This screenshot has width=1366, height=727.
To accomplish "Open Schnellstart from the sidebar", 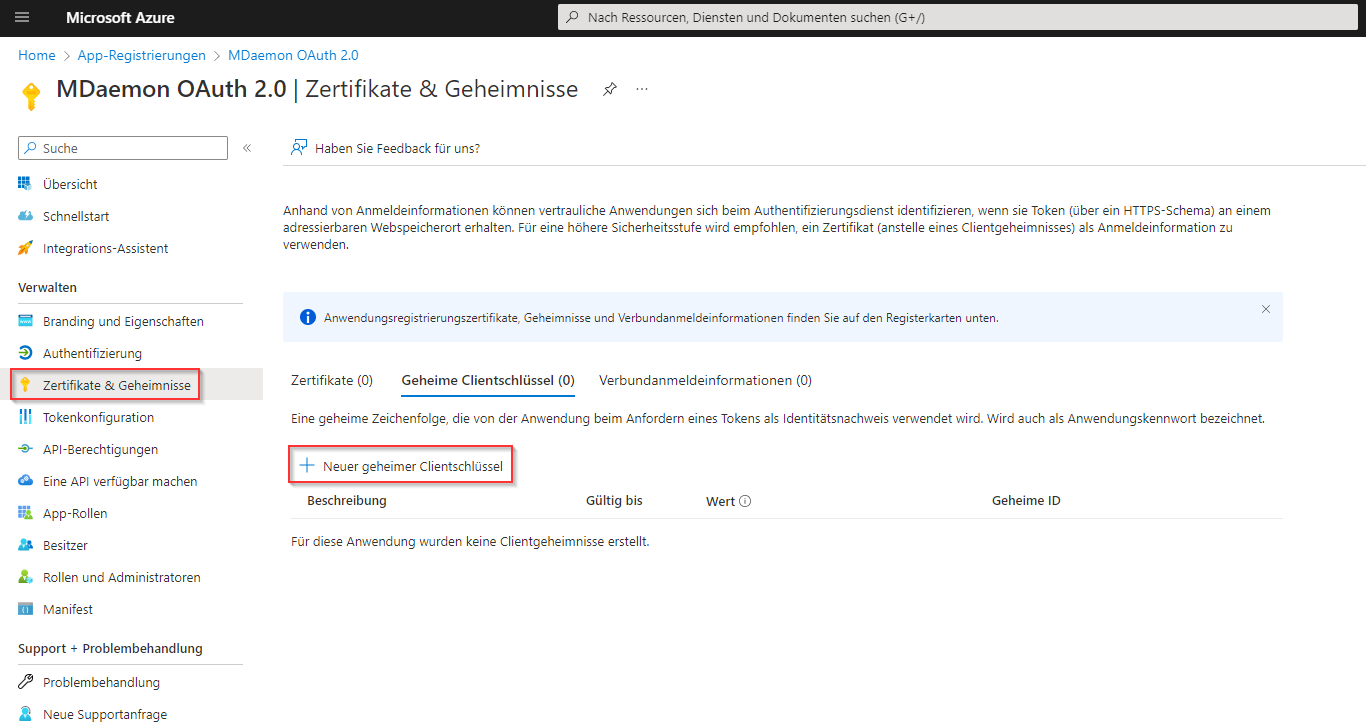I will coord(76,216).
